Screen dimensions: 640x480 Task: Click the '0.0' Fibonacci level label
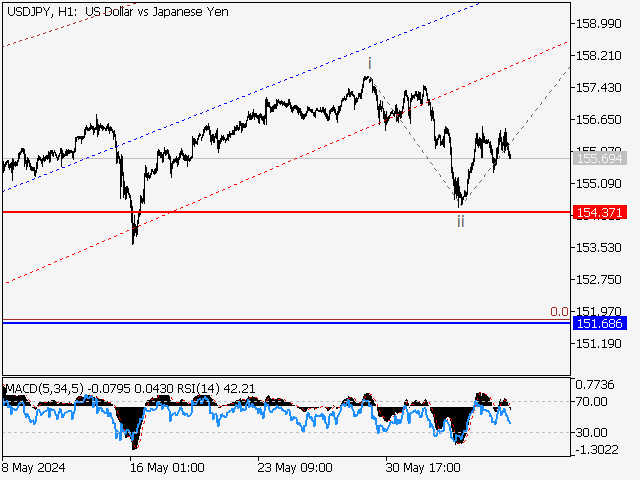(x=559, y=312)
